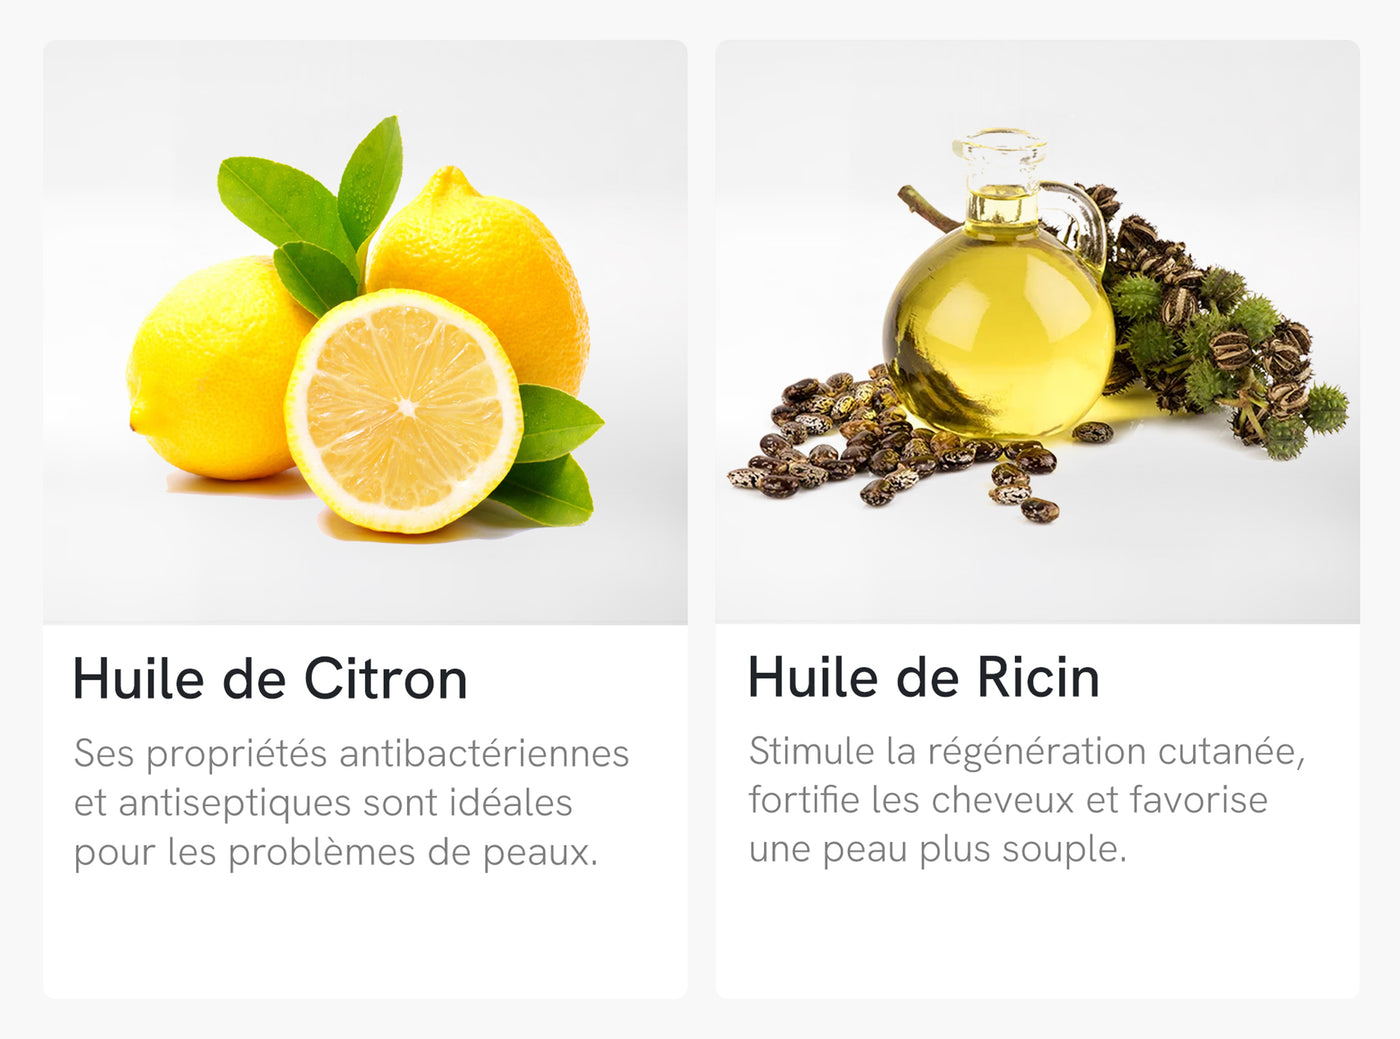1400x1039 pixels.
Task: Click the word 'antibactériennes' in the description
Action: tap(484, 753)
